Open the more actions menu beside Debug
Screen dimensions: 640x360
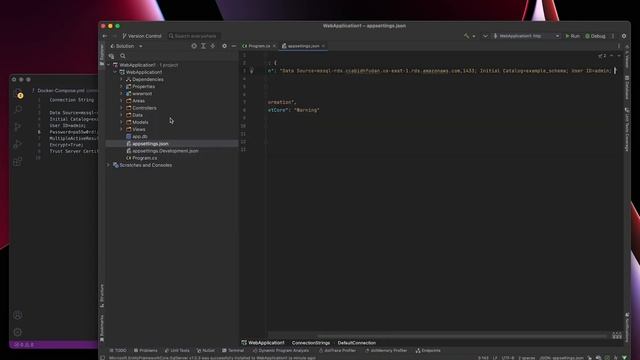(613, 36)
